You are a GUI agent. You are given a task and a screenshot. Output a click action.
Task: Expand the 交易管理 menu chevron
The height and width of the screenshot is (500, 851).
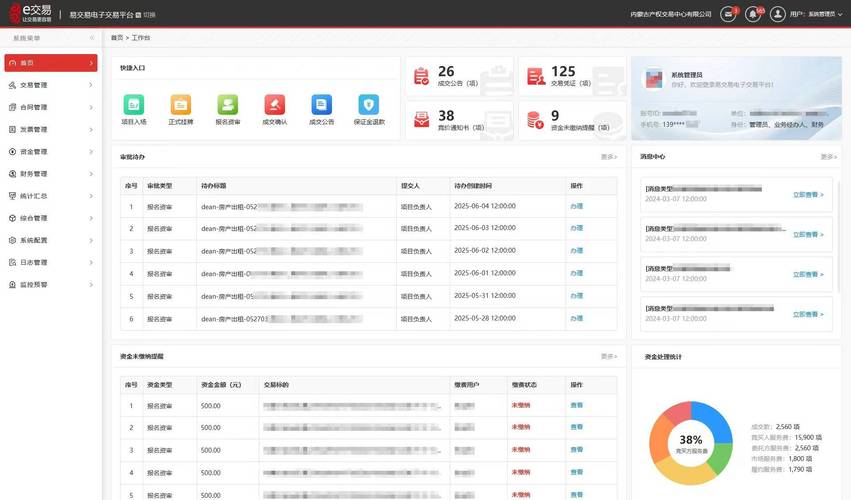point(91,85)
